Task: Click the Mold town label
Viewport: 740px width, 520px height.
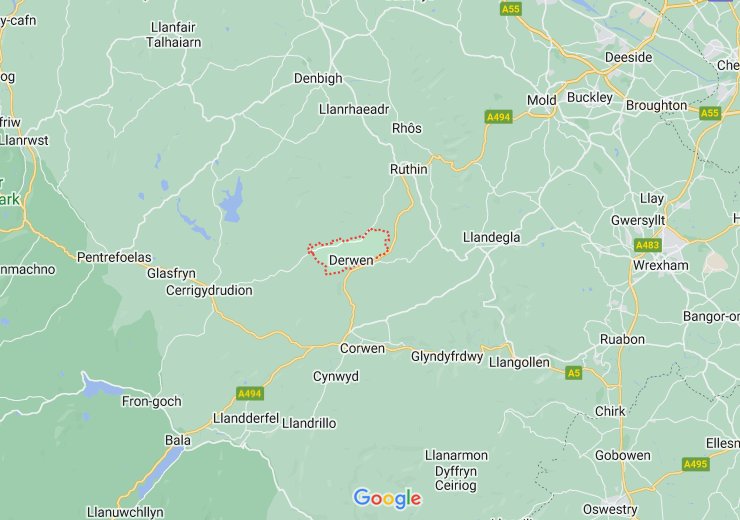Action: 542,100
